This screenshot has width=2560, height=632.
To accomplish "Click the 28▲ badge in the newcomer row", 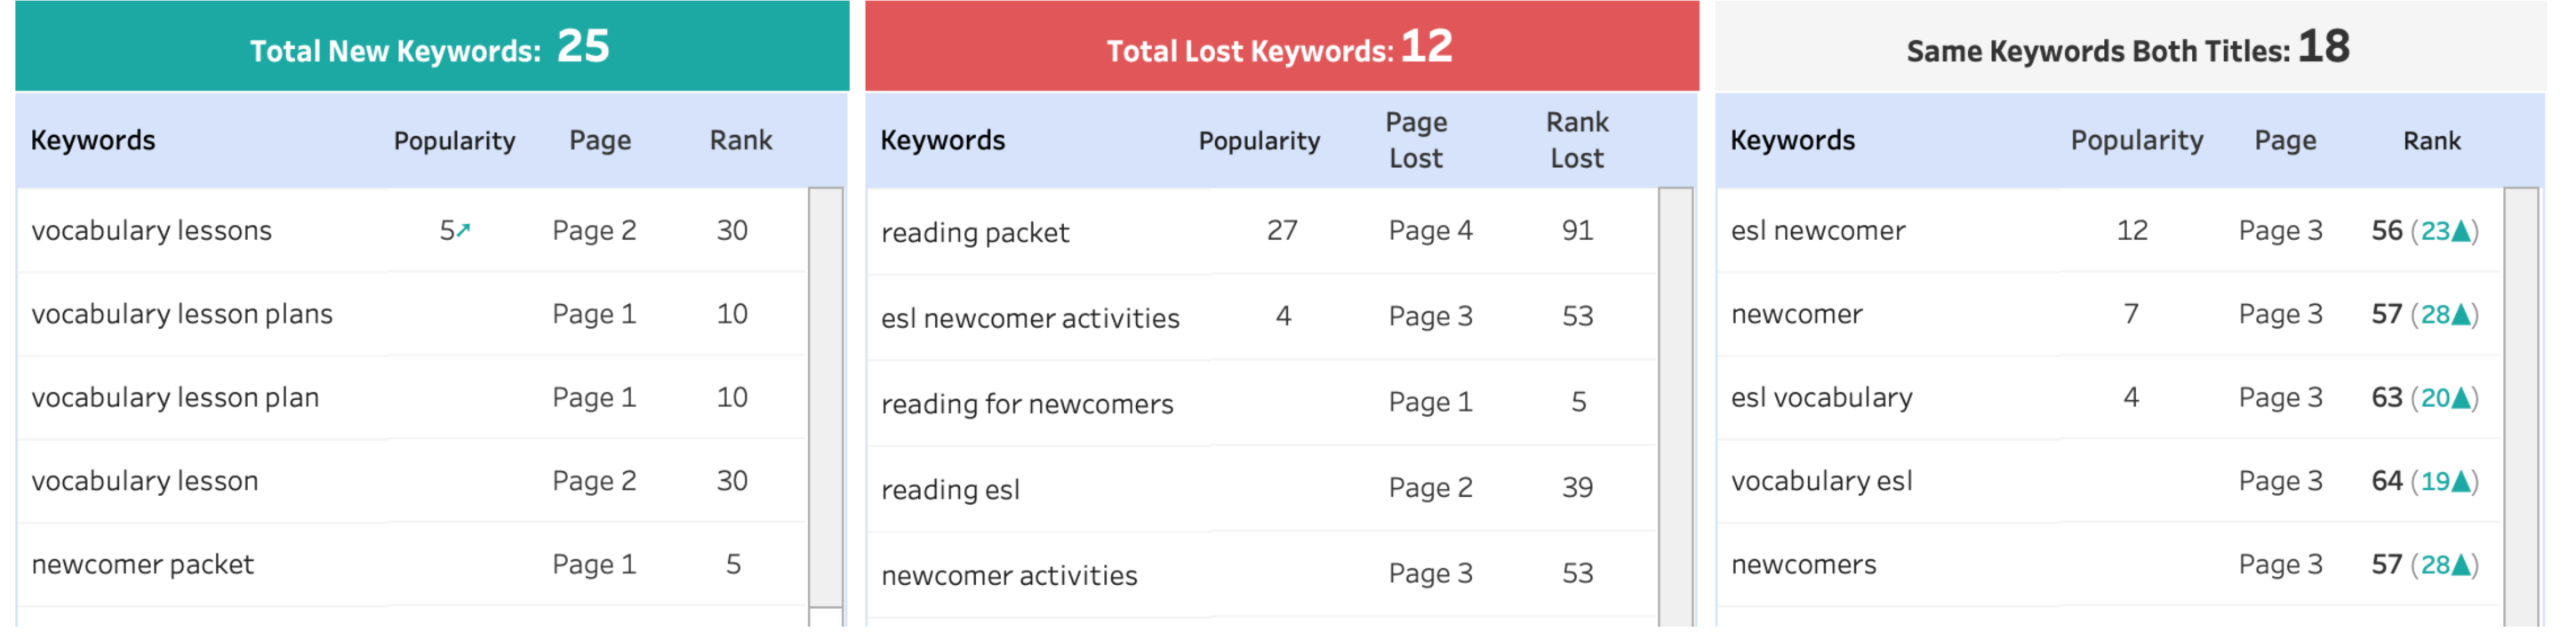I will [x=2444, y=313].
